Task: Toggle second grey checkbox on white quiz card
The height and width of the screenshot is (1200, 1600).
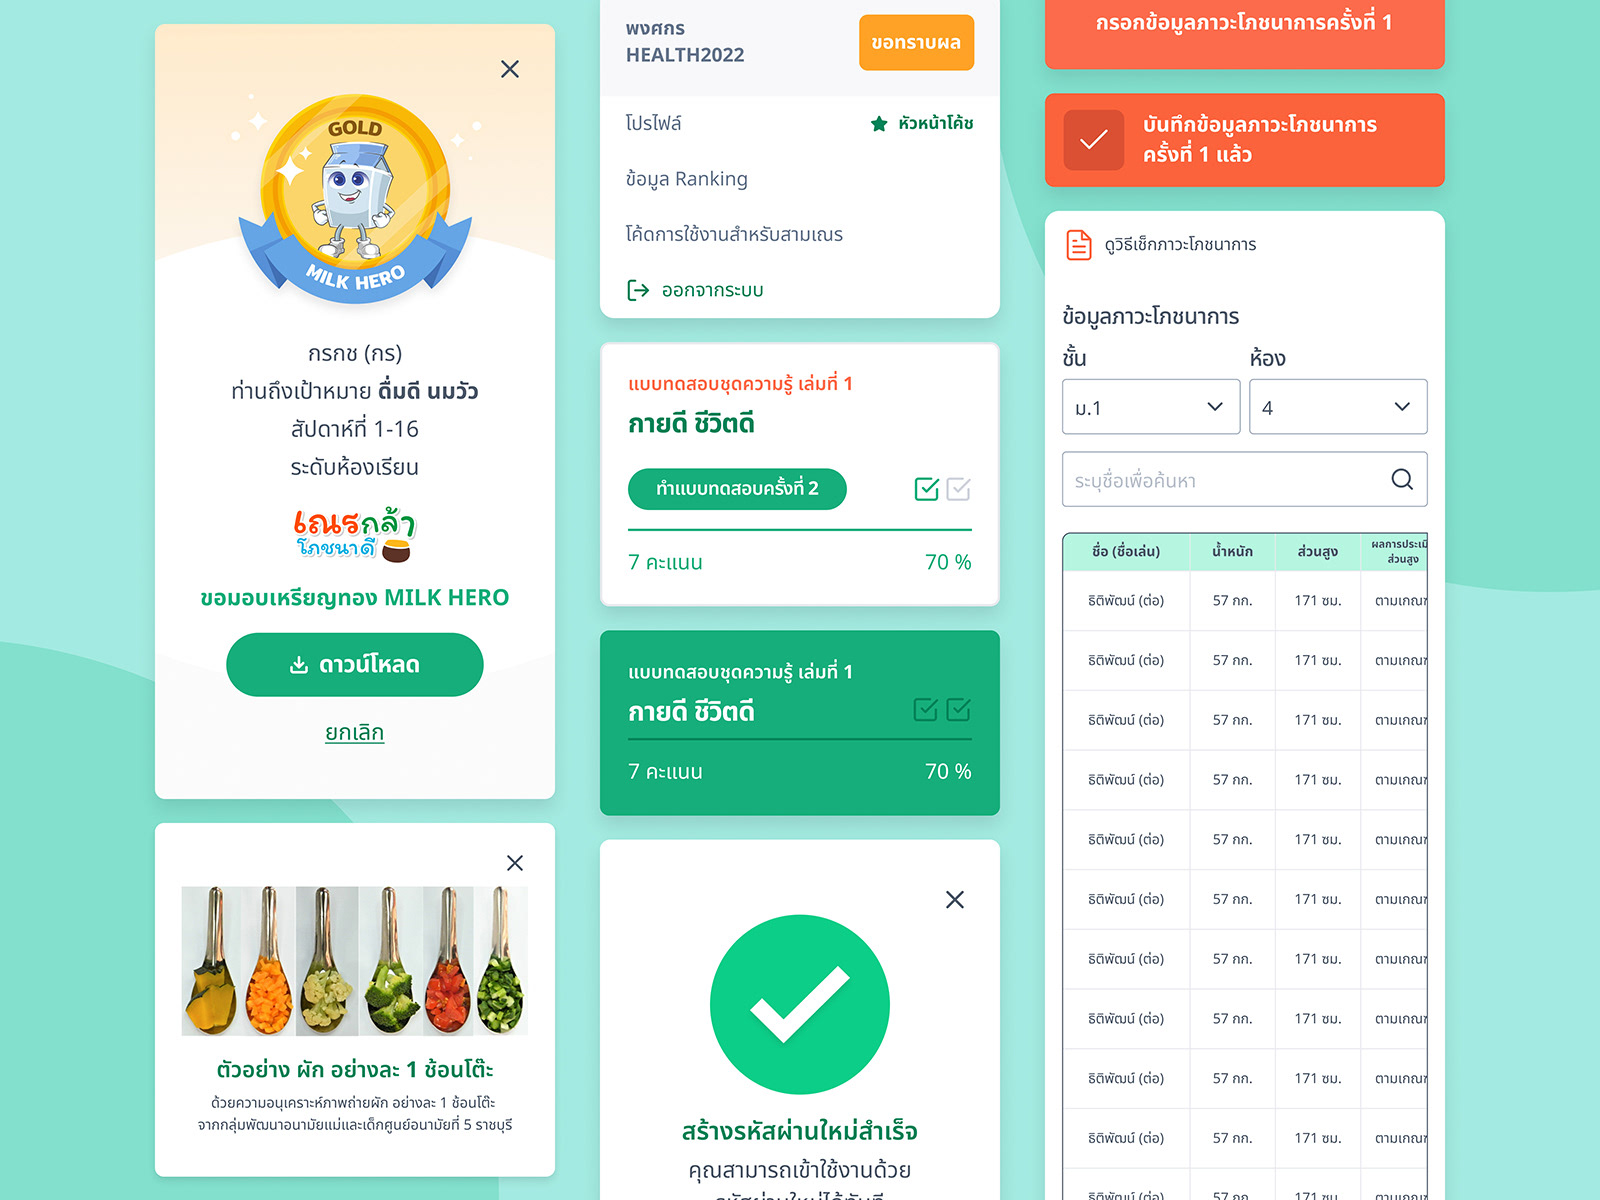Action: pos(959,489)
